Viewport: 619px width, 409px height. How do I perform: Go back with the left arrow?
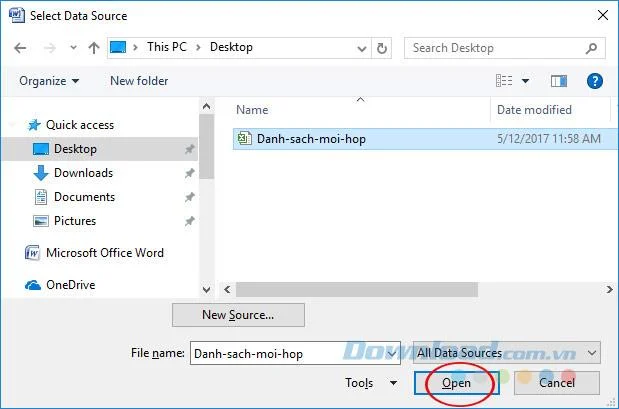pyautogui.click(x=20, y=48)
